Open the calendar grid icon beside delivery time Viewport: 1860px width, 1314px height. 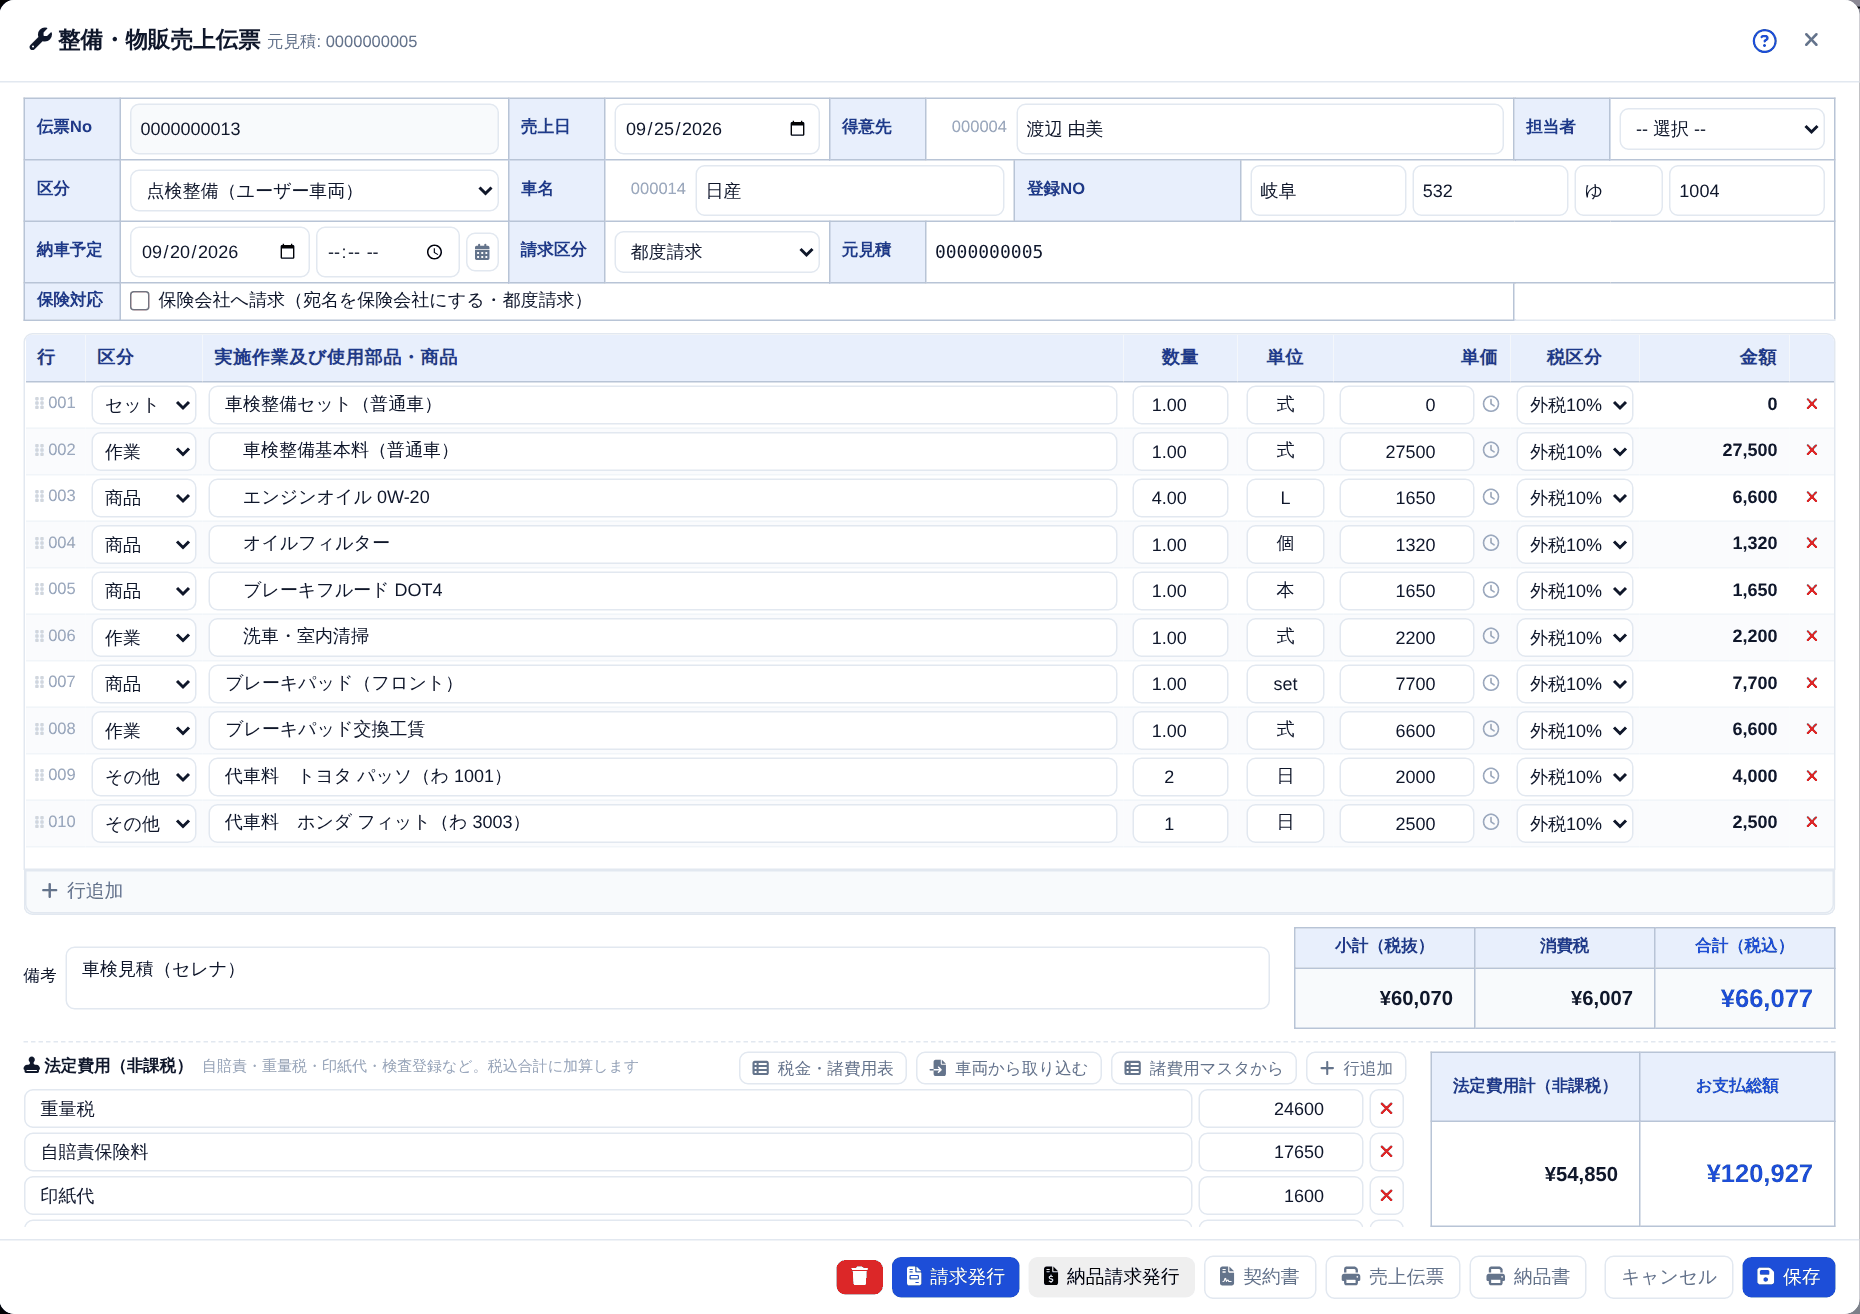click(x=482, y=252)
